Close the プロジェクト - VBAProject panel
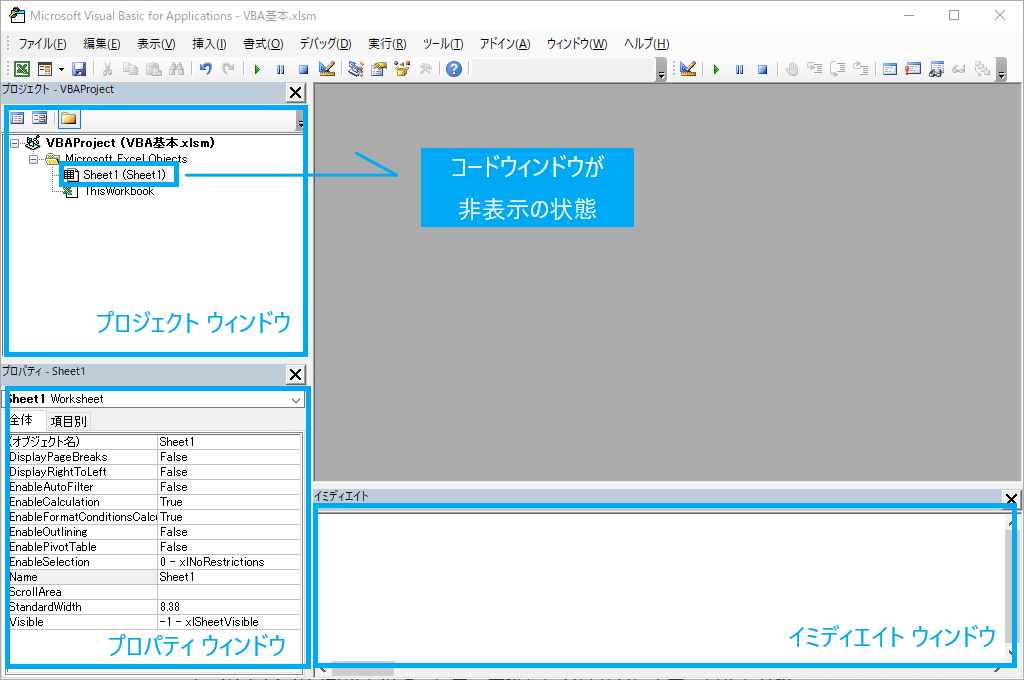1024x680 pixels. [296, 93]
